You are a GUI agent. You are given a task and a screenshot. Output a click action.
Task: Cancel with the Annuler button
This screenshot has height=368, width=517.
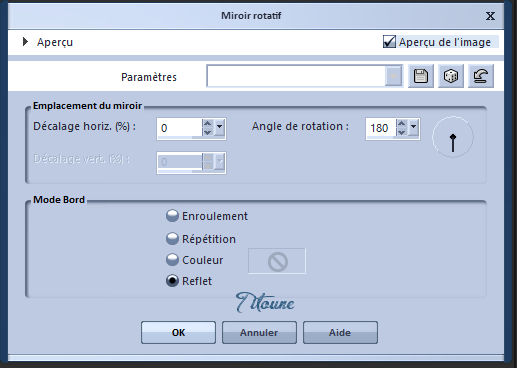tap(259, 332)
